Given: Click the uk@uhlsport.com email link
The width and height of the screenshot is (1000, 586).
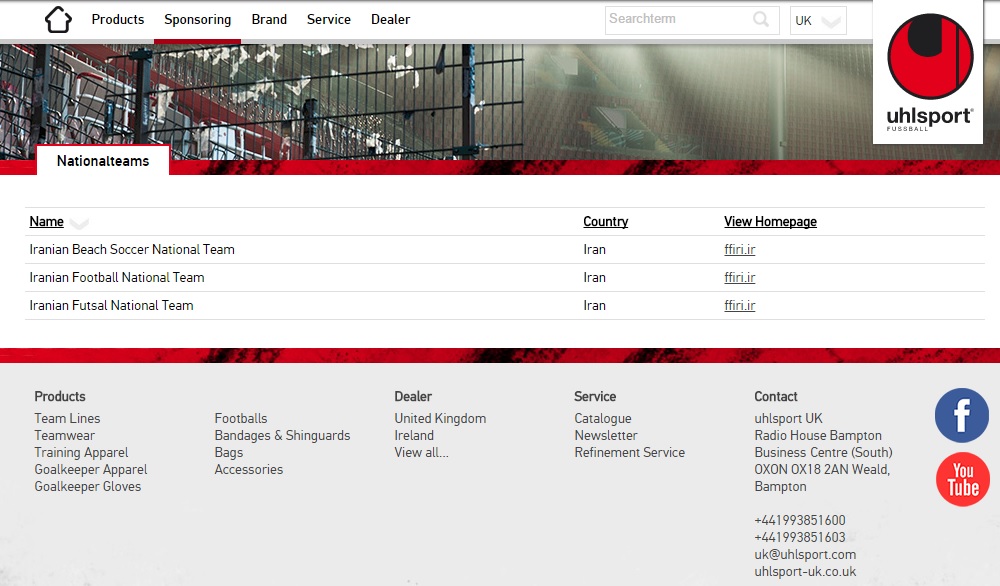Looking at the screenshot, I should 804,555.
